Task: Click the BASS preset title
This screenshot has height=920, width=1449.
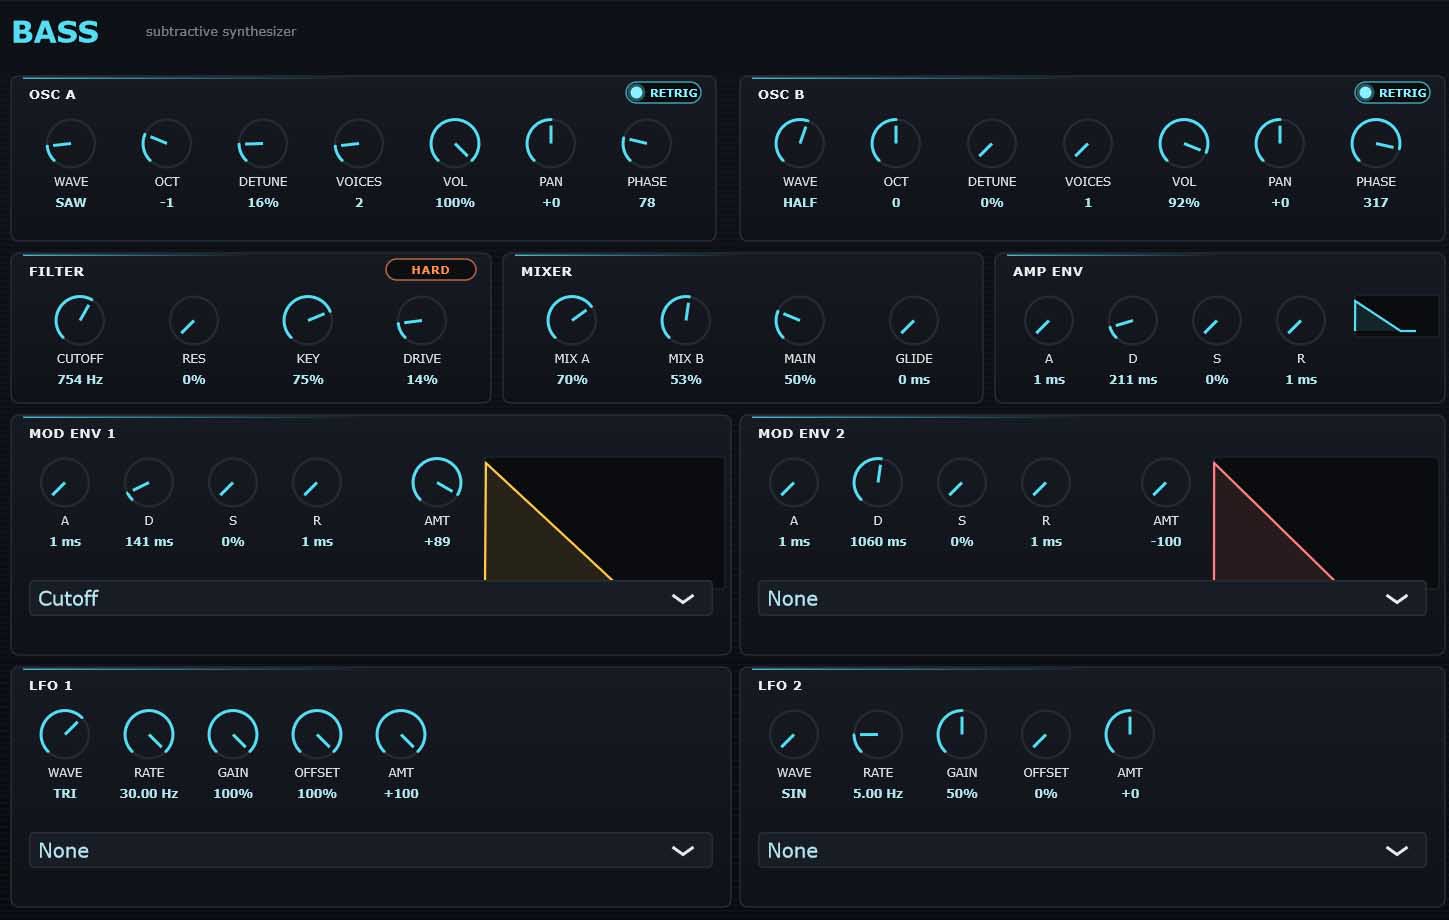Action: click(55, 32)
